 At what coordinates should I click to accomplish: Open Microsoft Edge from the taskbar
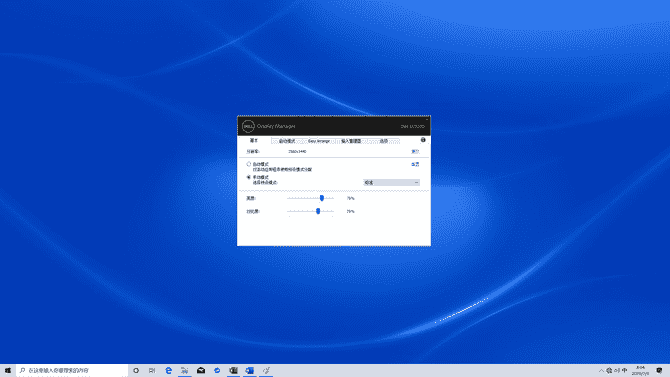[x=168, y=371]
